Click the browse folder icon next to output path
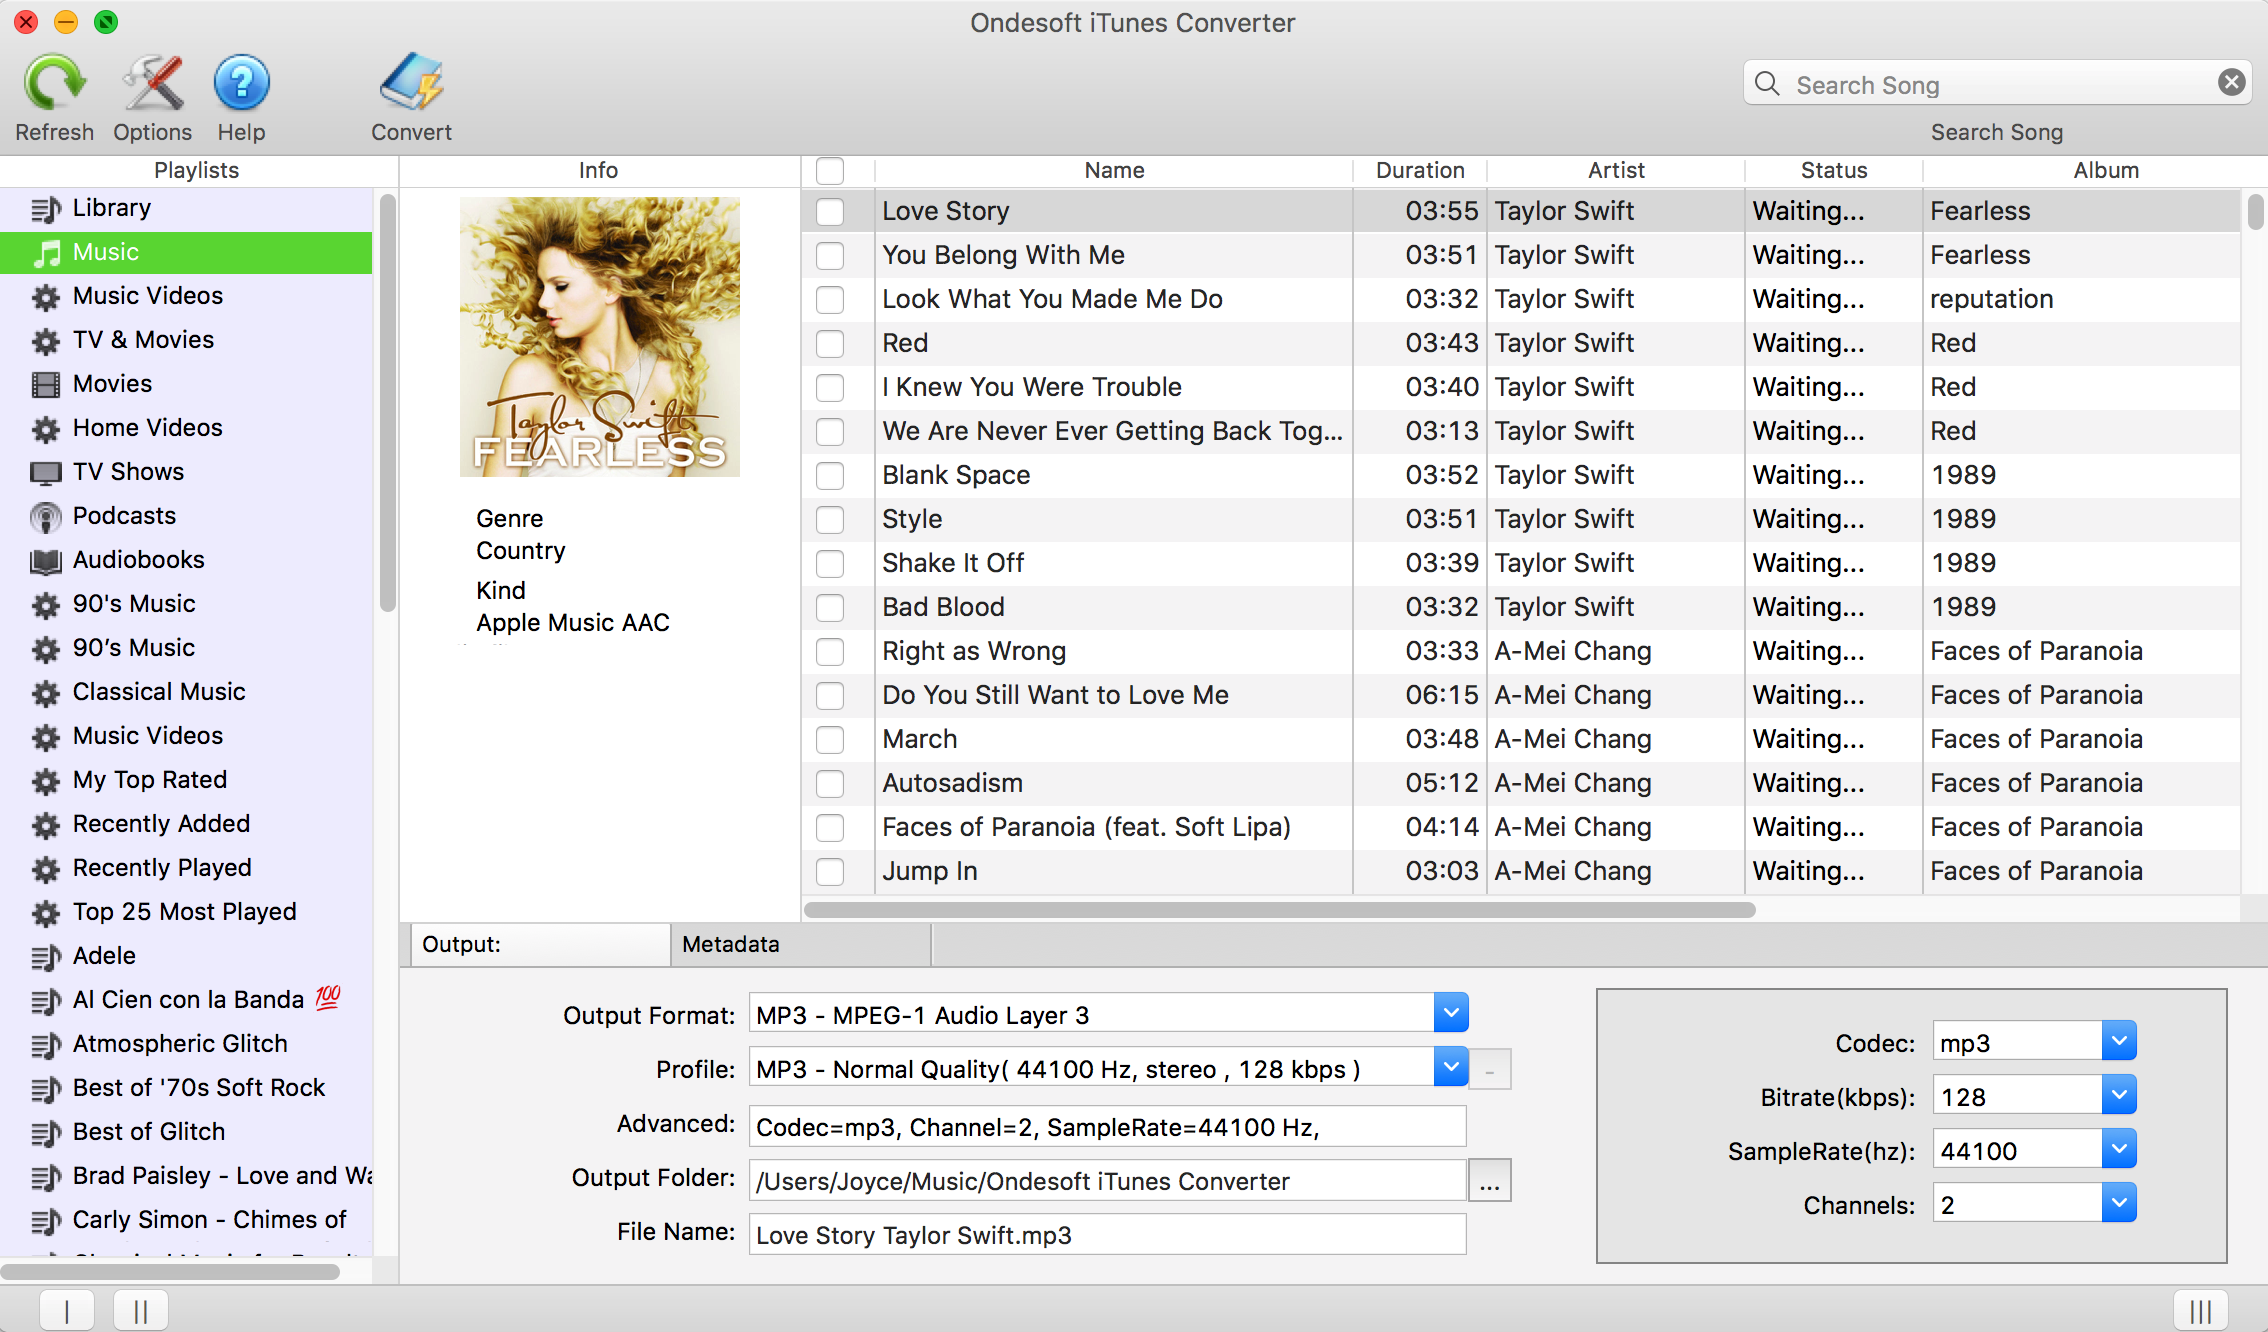This screenshot has height=1332, width=2268. click(1487, 1181)
